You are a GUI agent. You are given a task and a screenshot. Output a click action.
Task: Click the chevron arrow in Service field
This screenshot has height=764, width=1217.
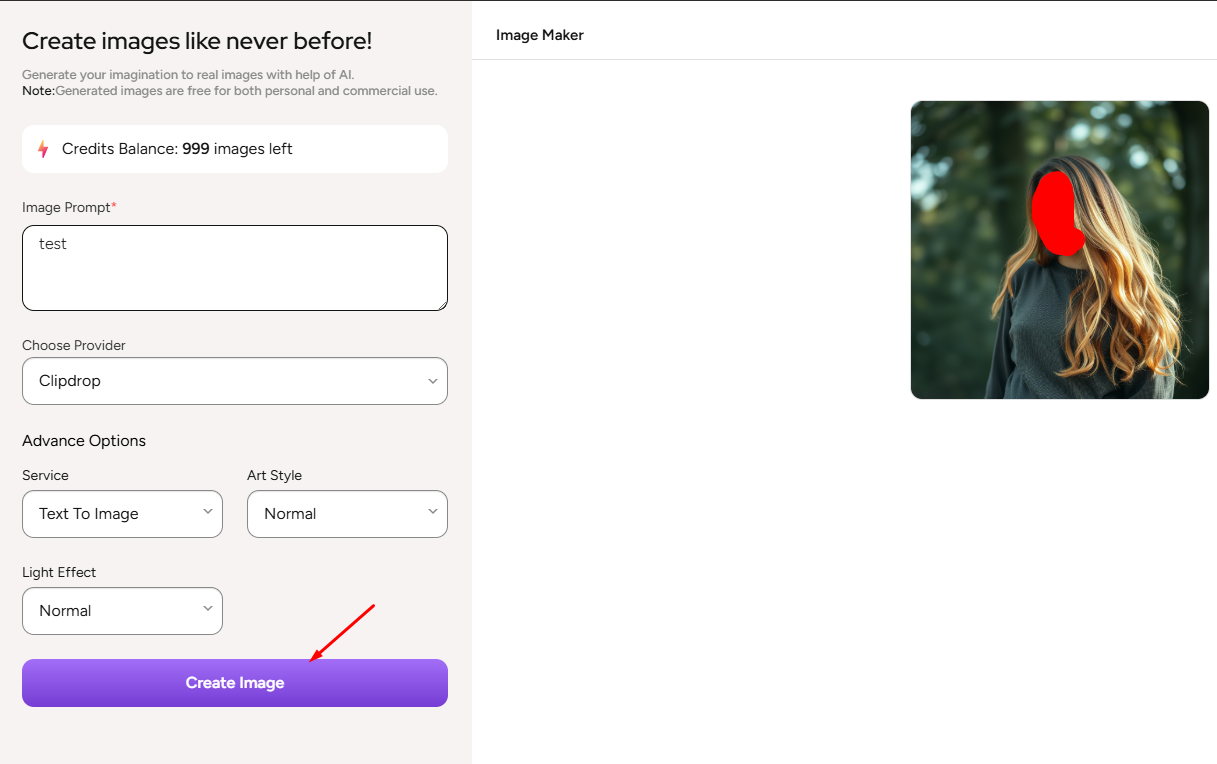208,512
